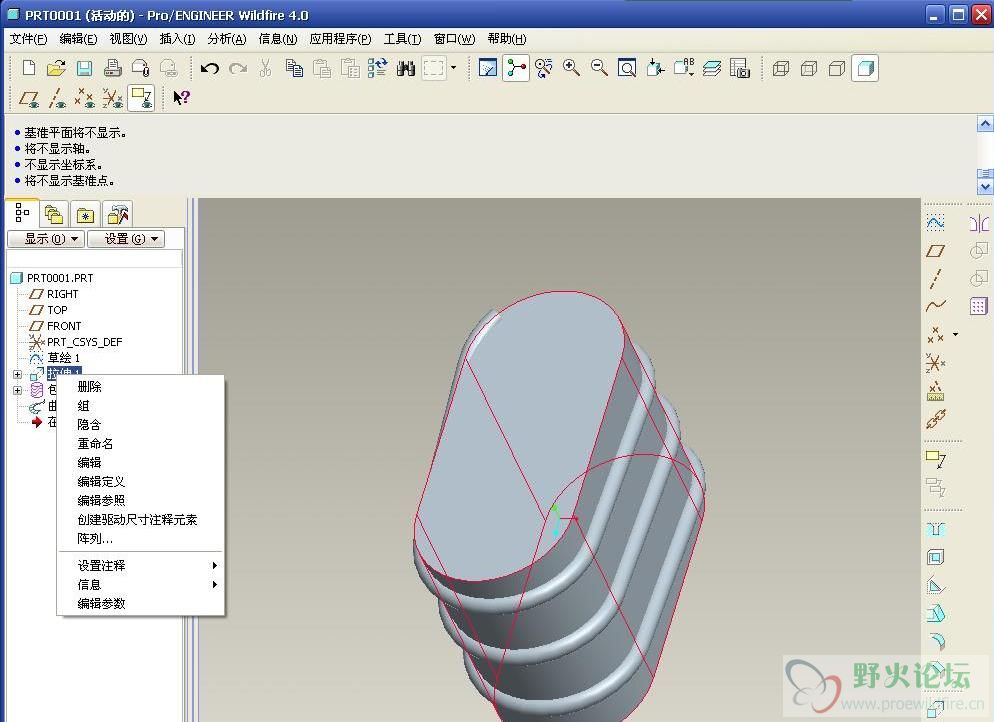Image resolution: width=994 pixels, height=722 pixels.
Task: Open the Find tool (binoculars icon)
Action: click(406, 68)
